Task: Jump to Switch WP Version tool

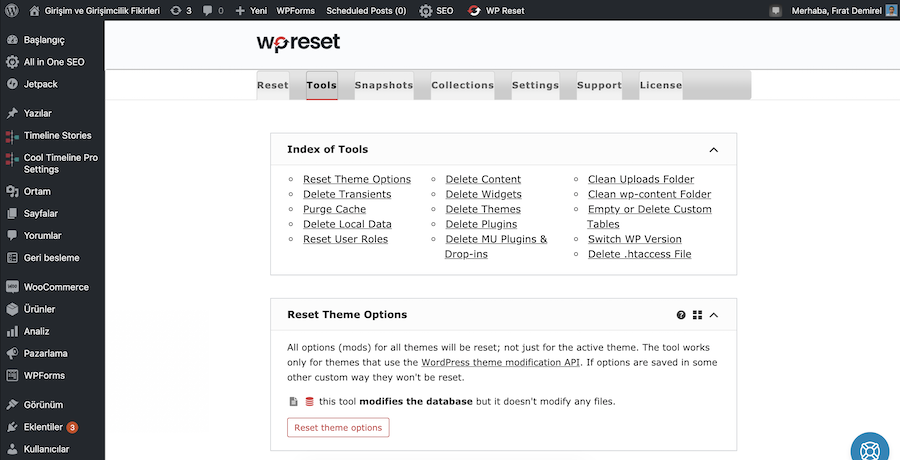Action: pos(635,239)
